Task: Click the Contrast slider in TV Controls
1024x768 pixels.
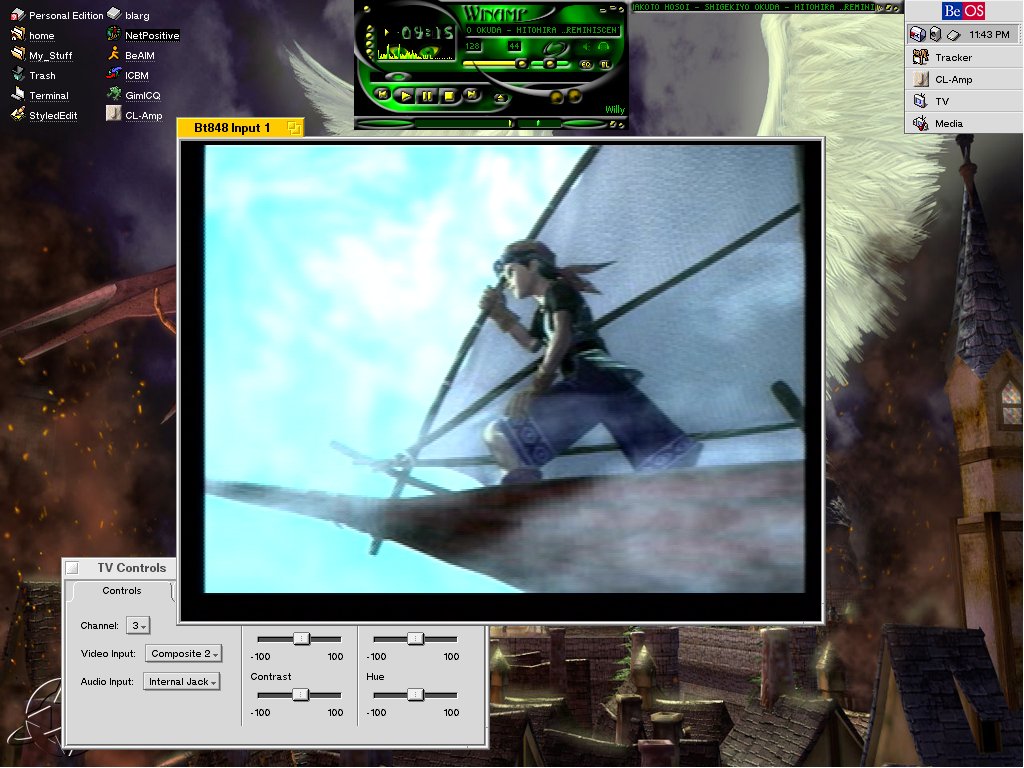Action: pyautogui.click(x=299, y=695)
